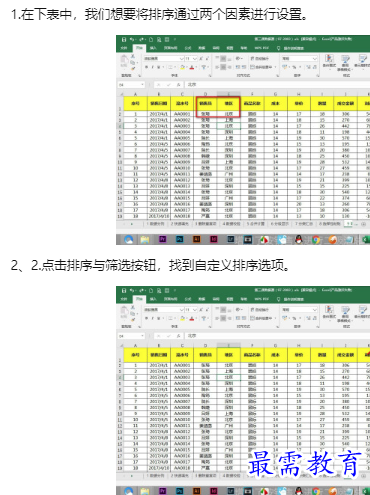370x495 pixels.
Task: Open Chrome from taskbar in first screenshot
Action: [x=316, y=239]
